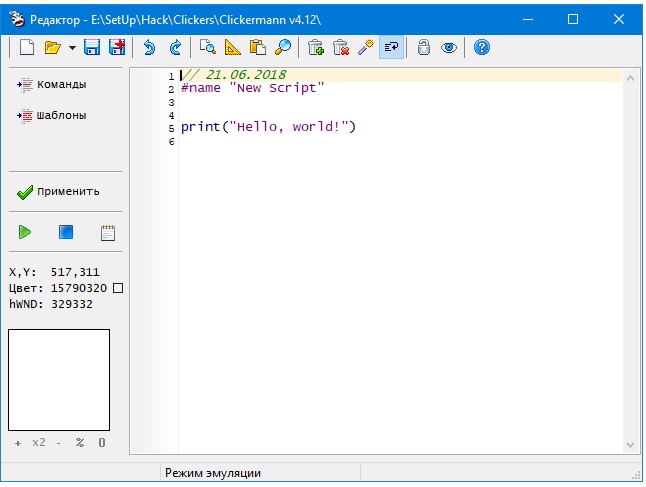Screen dimensions: 646x487
Task: Click the minus zoom control
Action: point(59,443)
